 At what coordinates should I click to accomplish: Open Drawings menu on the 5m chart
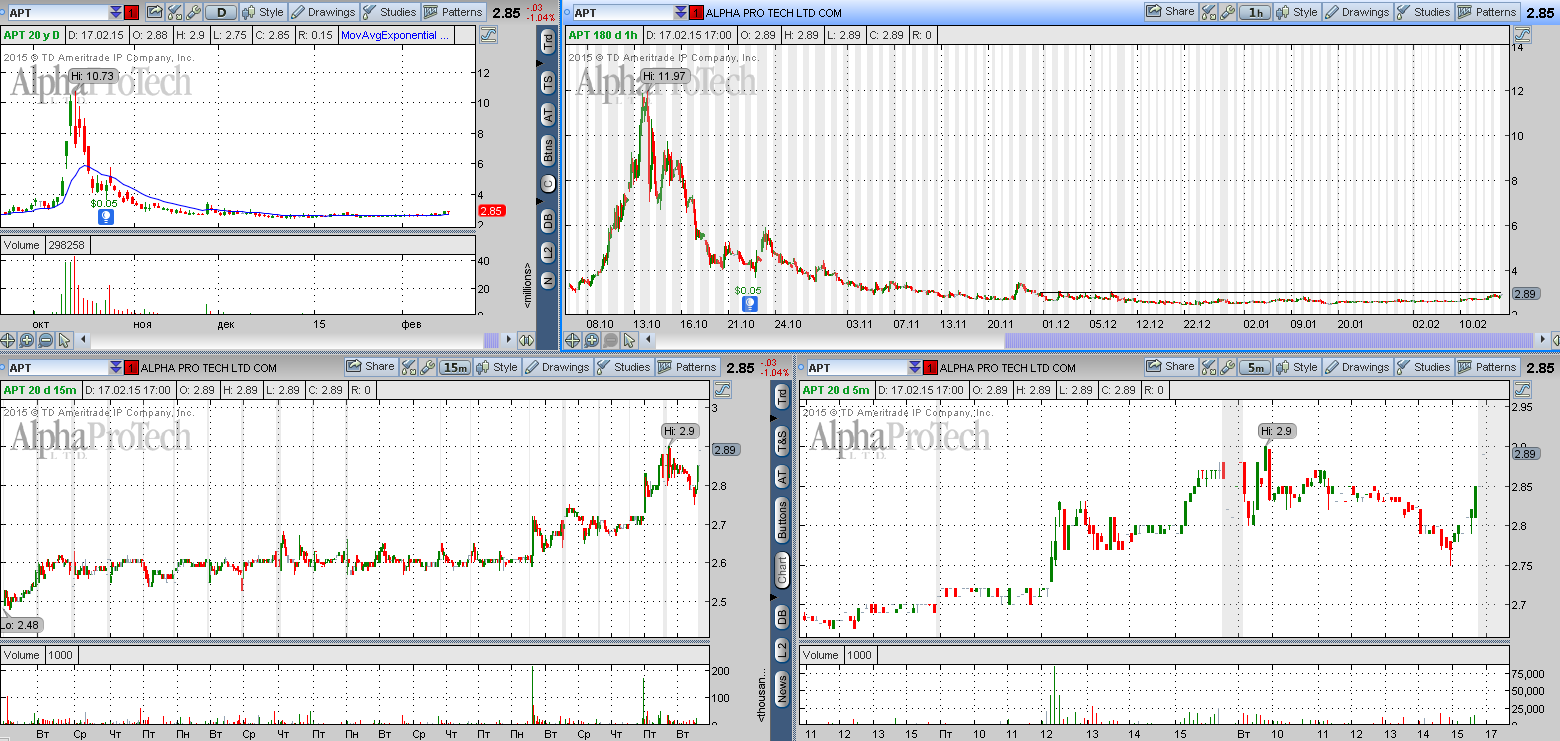coord(1358,367)
